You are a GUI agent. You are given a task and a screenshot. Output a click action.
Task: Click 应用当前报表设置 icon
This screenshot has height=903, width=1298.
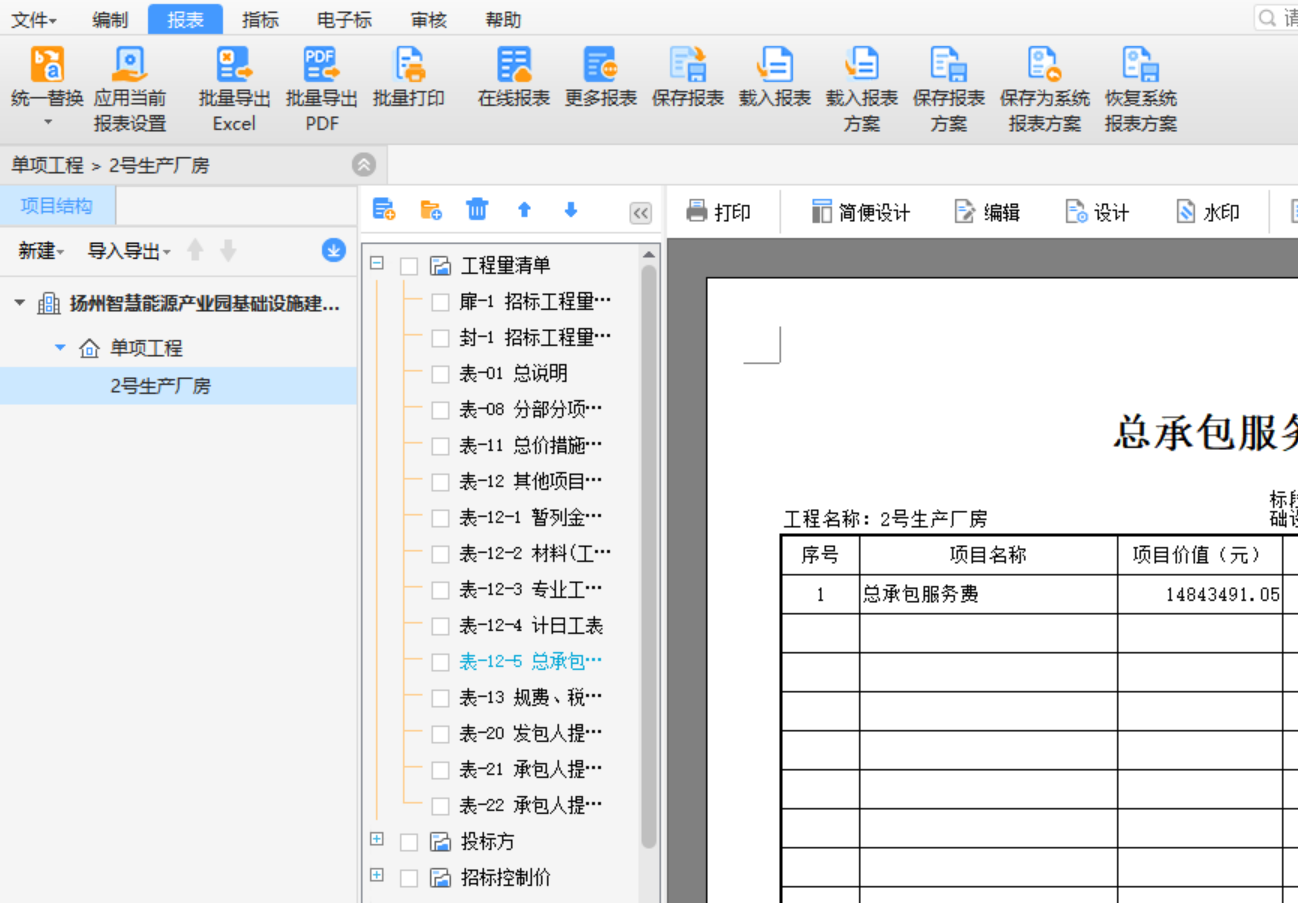[x=130, y=66]
